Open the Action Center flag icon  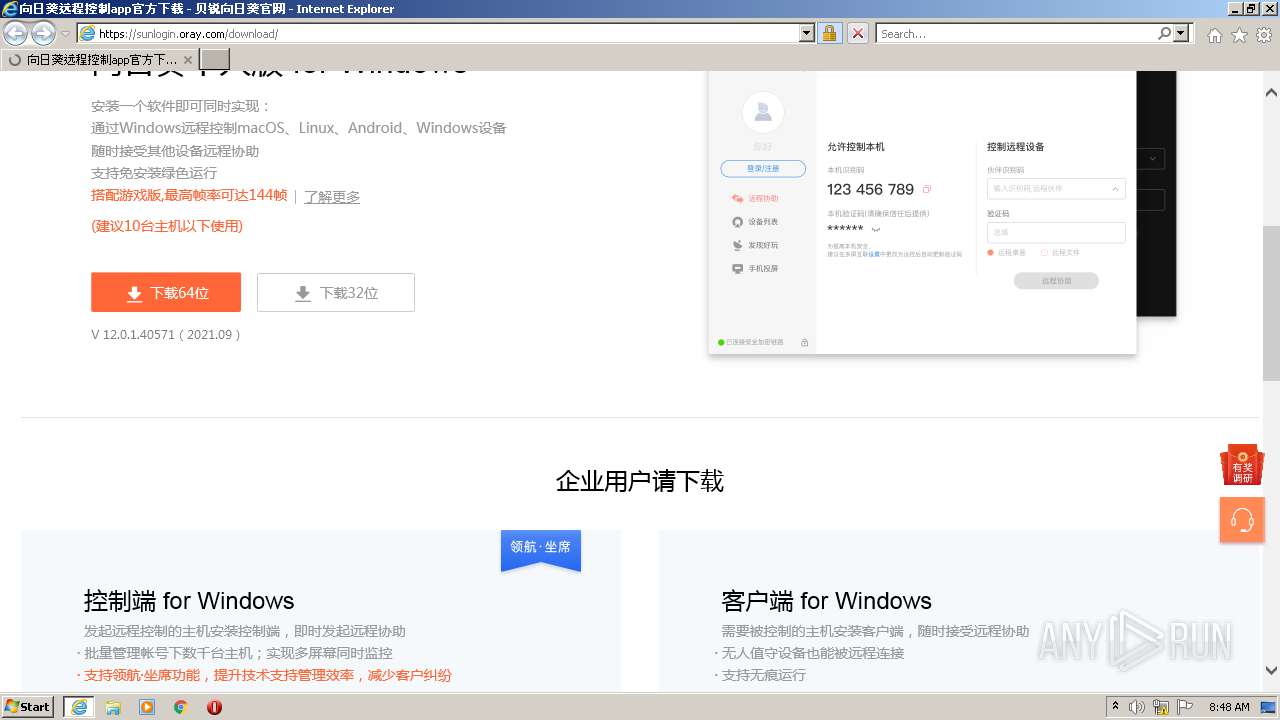click(x=1186, y=707)
